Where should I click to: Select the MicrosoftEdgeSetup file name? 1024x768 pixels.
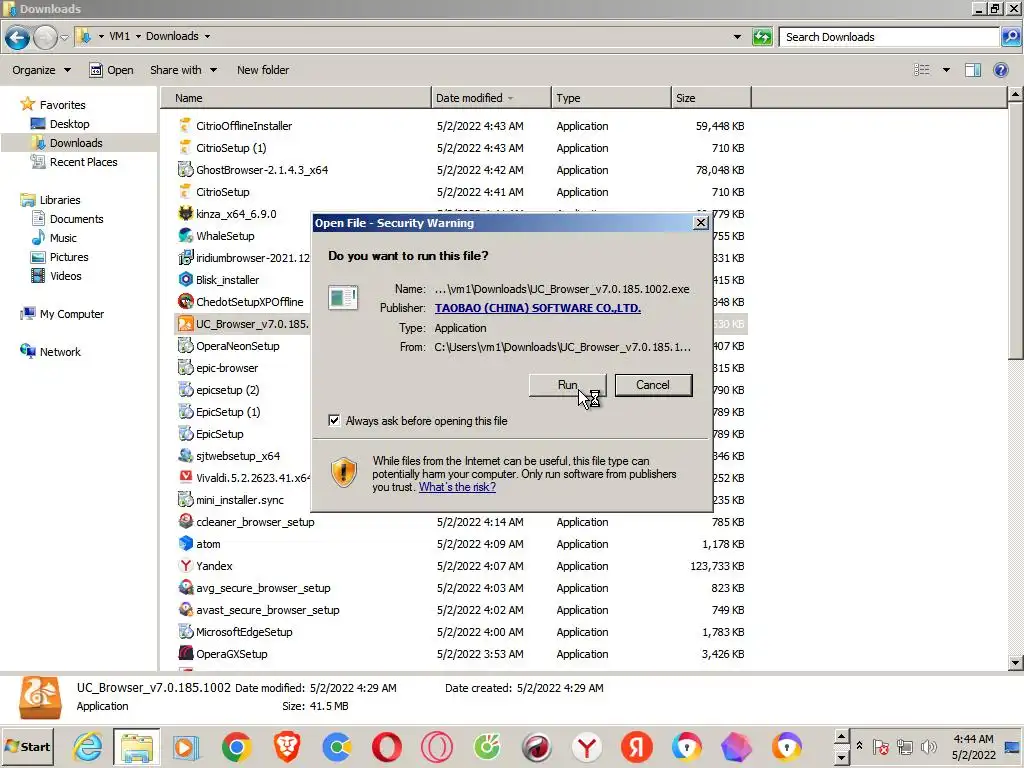pyautogui.click(x=244, y=632)
